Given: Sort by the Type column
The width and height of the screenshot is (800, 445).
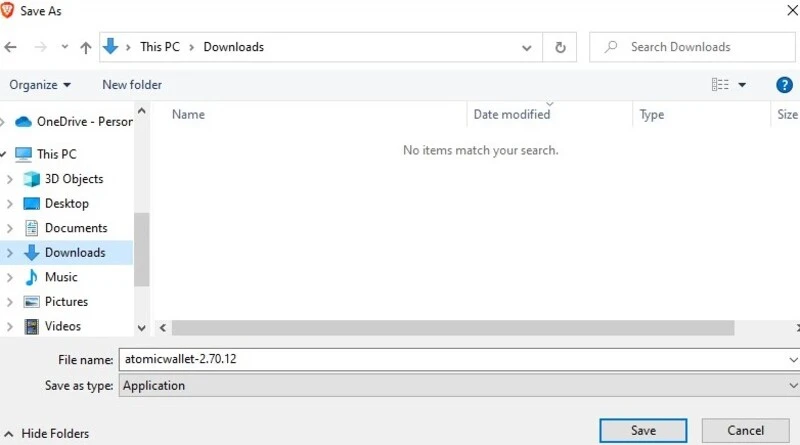Looking at the screenshot, I should (x=652, y=114).
